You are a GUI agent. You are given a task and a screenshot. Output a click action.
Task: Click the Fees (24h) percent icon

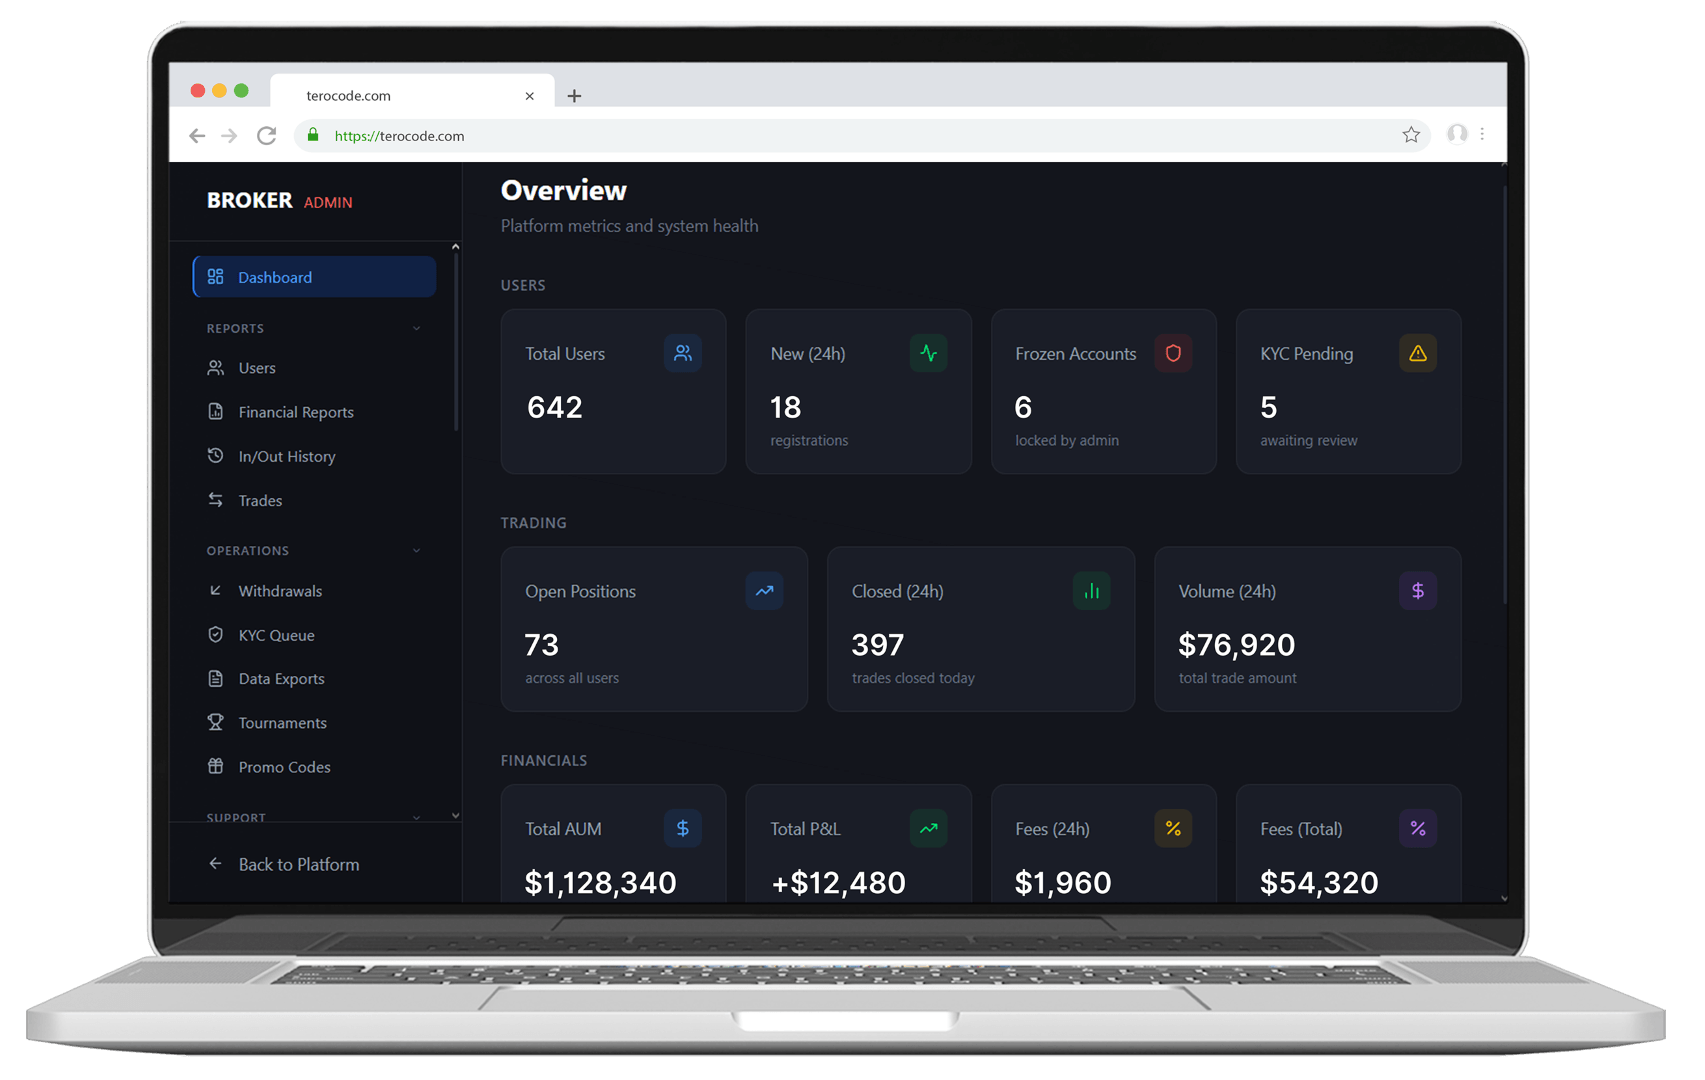point(1173,829)
